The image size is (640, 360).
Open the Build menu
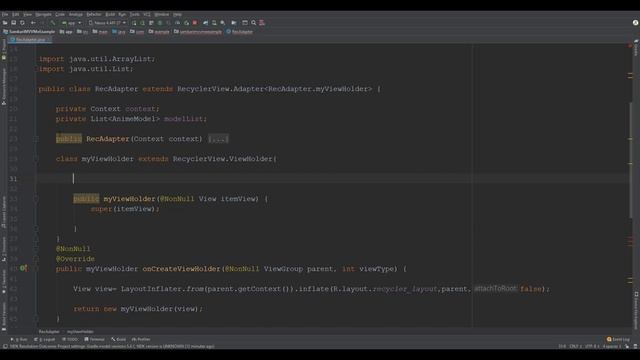click(110, 14)
